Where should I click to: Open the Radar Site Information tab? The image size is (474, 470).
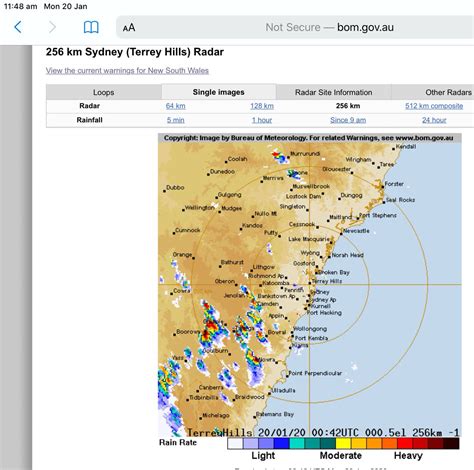click(333, 92)
